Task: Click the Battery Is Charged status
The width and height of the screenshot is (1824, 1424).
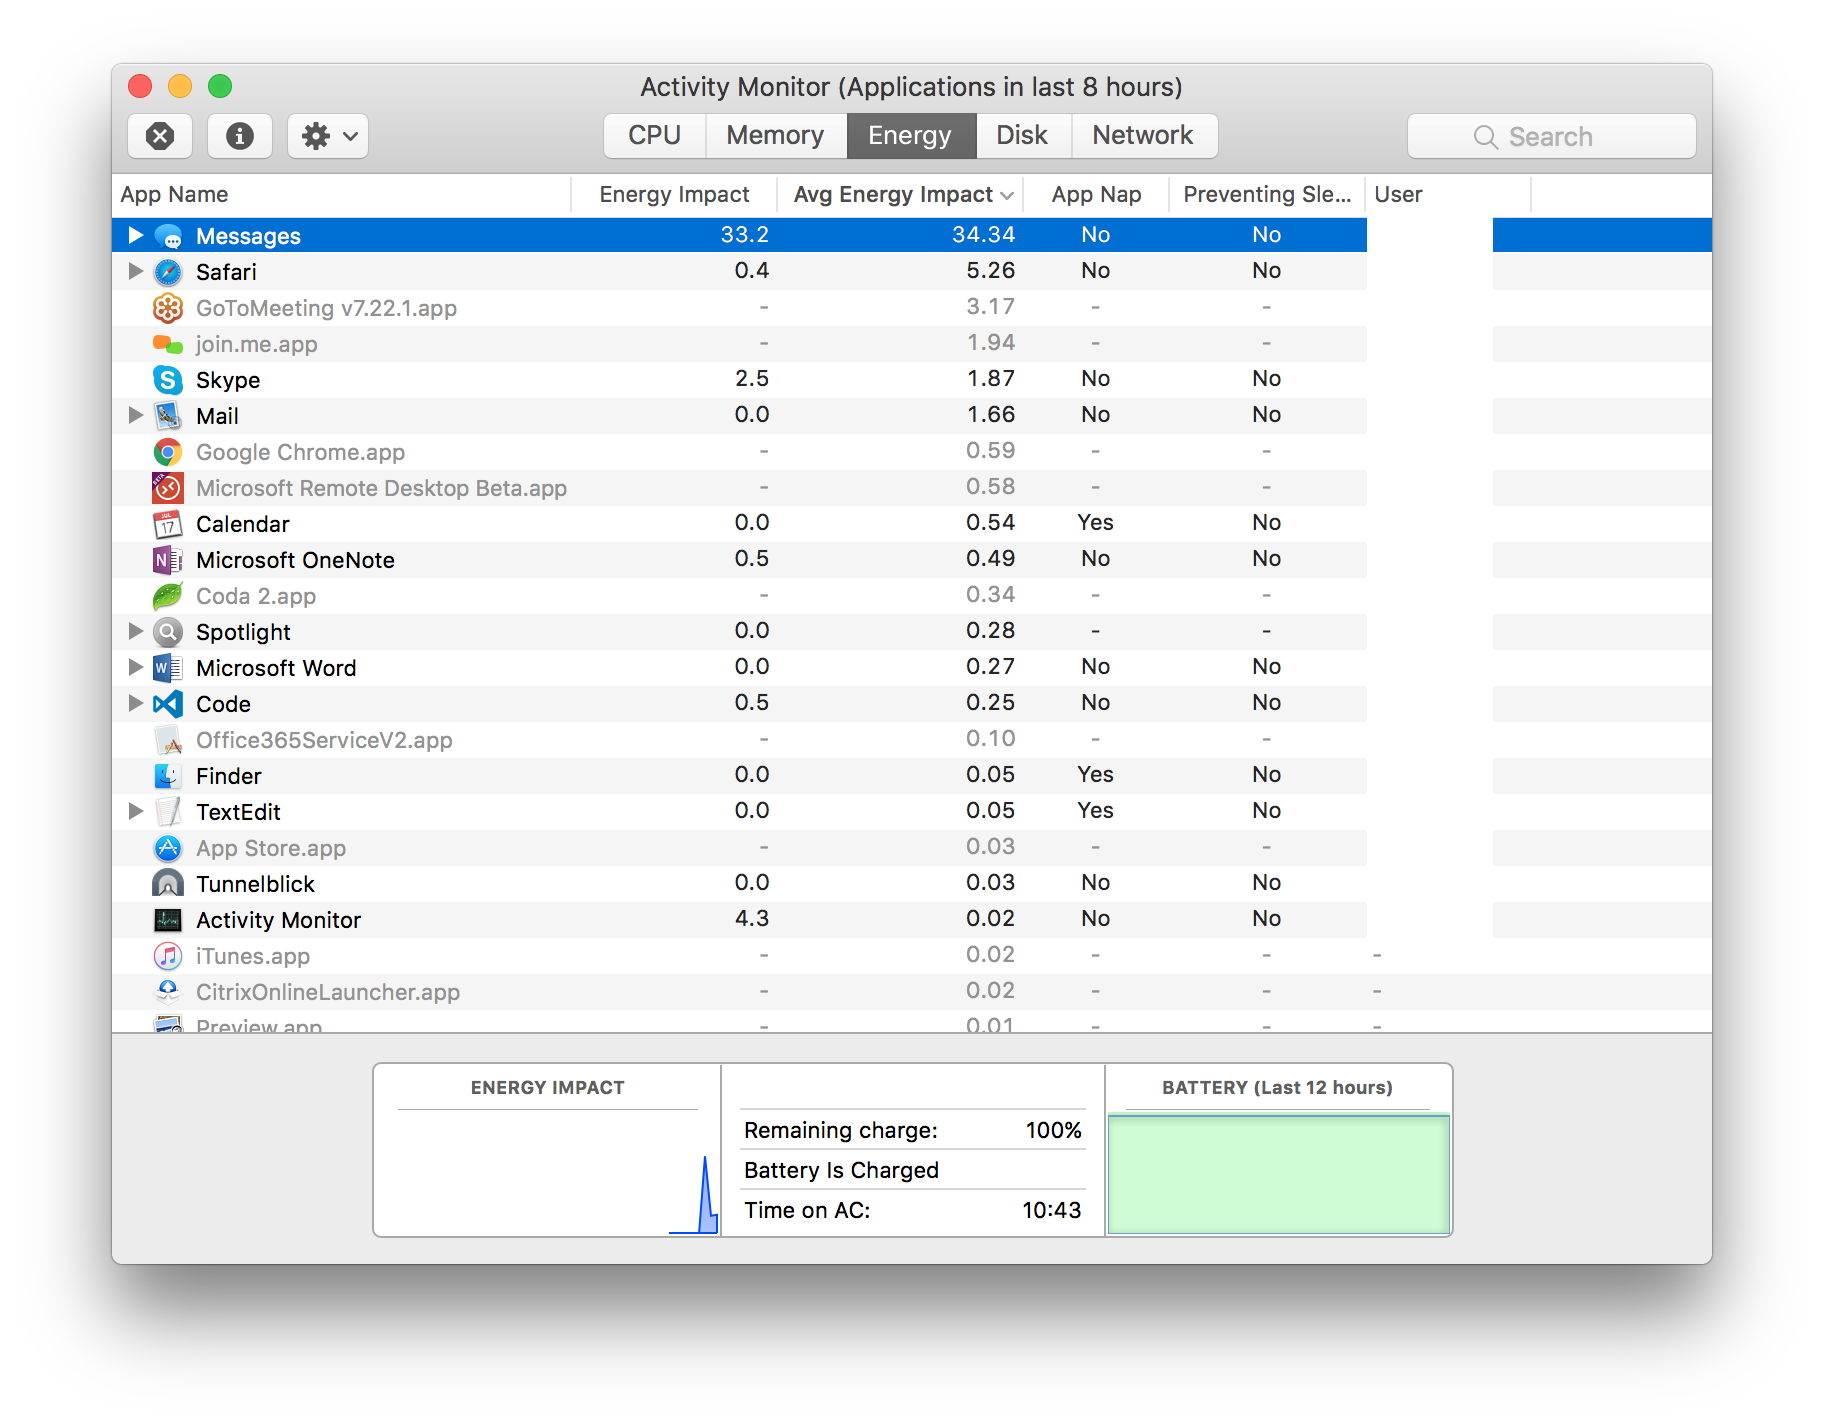Action: tap(842, 1170)
